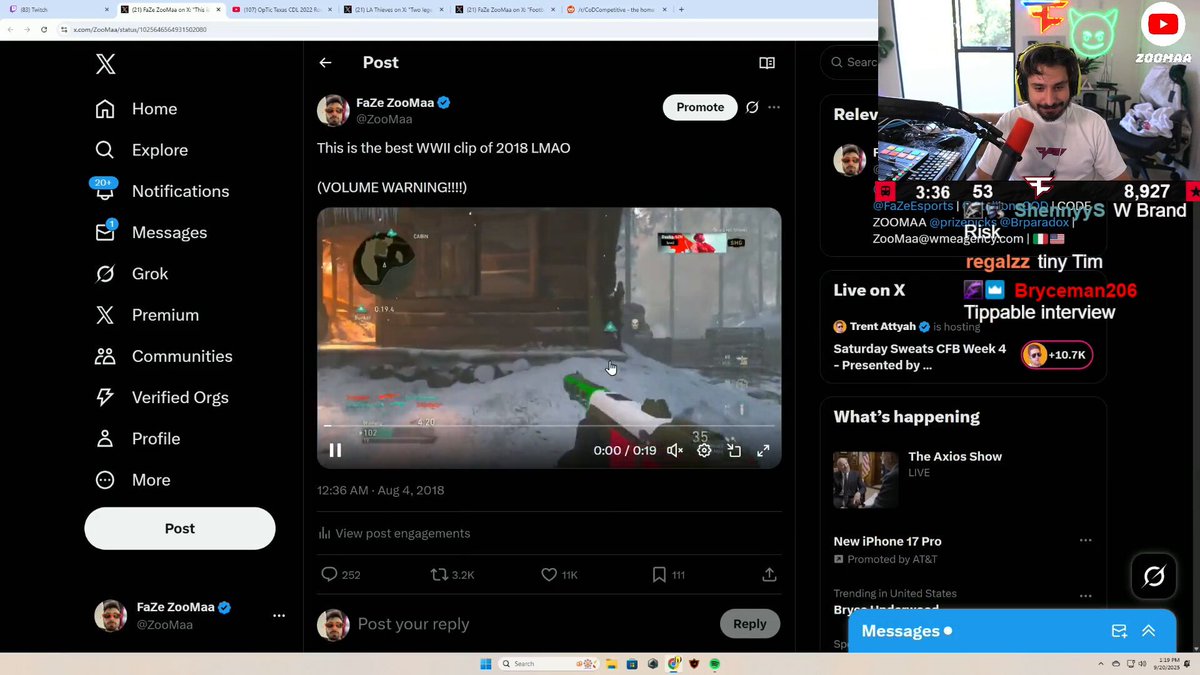This screenshot has width=1200, height=675.
Task: Open more options for New iPhone 17 Pro
Action: coord(1085,541)
